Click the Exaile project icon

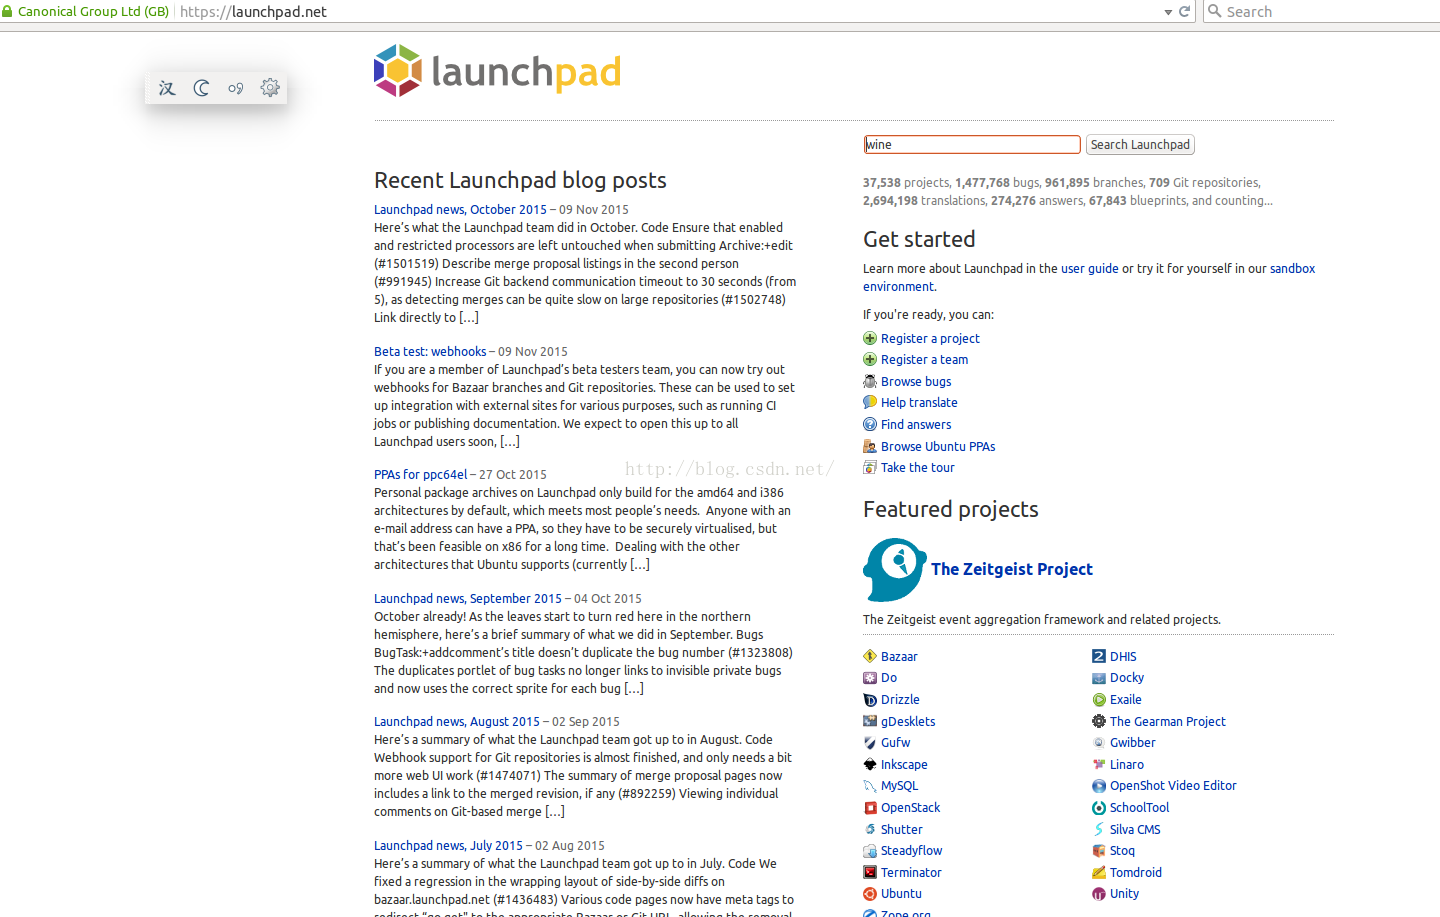pyautogui.click(x=1099, y=699)
